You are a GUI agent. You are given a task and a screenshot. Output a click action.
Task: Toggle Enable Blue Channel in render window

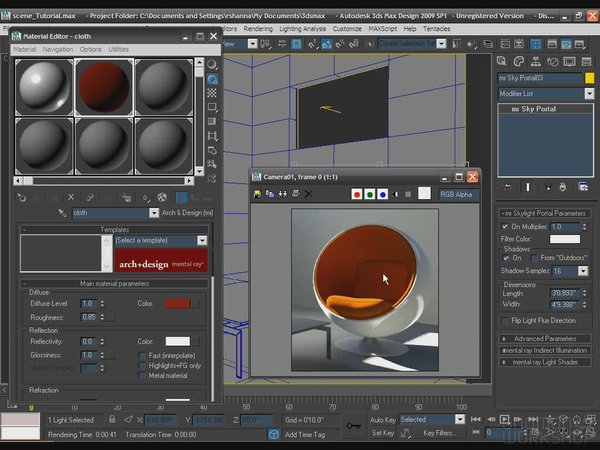click(382, 194)
